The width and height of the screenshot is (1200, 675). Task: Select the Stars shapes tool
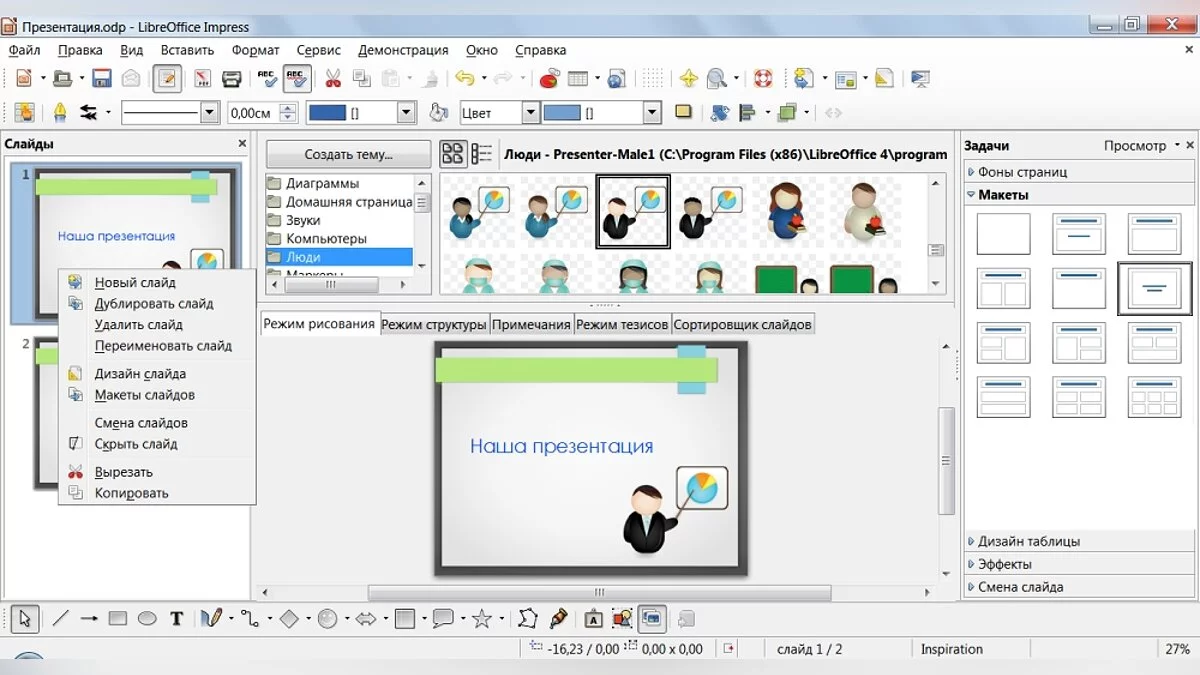coord(482,619)
